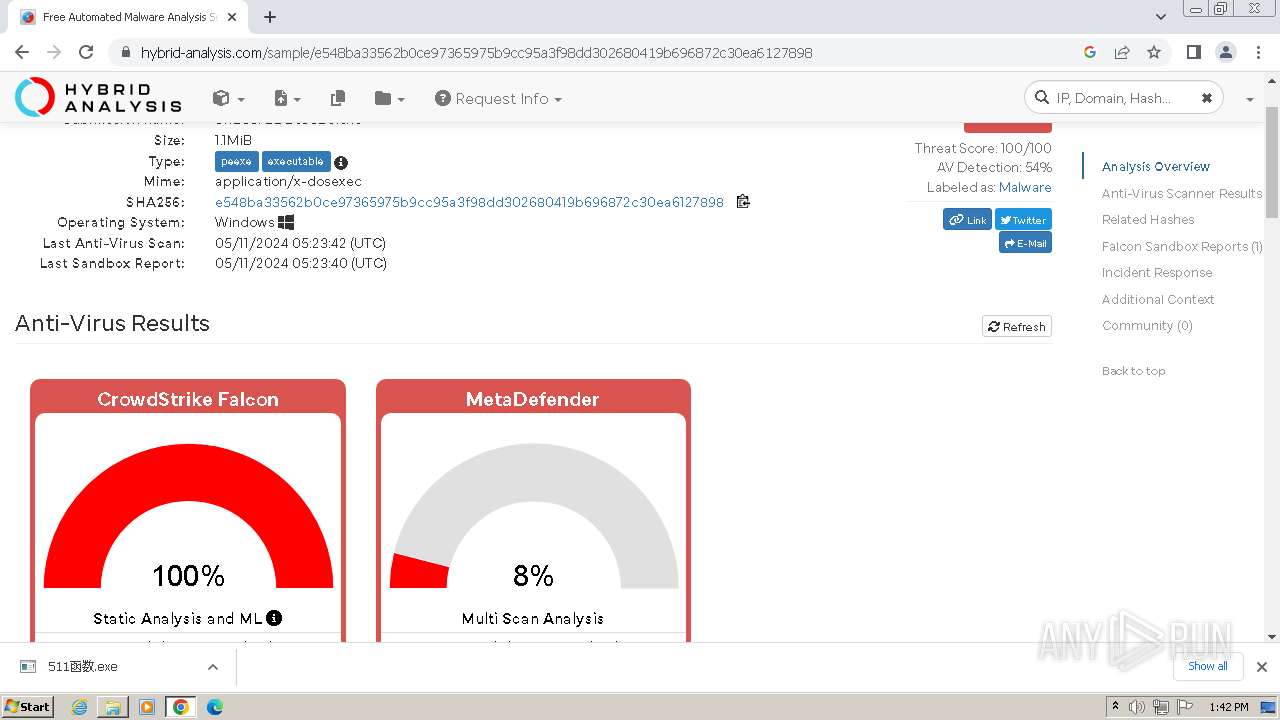Click the MetaDefender card header
The height and width of the screenshot is (720, 1280).
(x=533, y=399)
